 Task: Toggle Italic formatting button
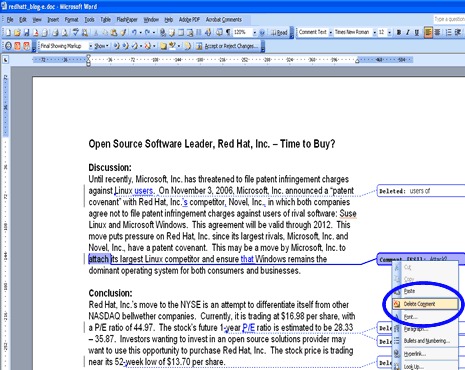pos(408,32)
